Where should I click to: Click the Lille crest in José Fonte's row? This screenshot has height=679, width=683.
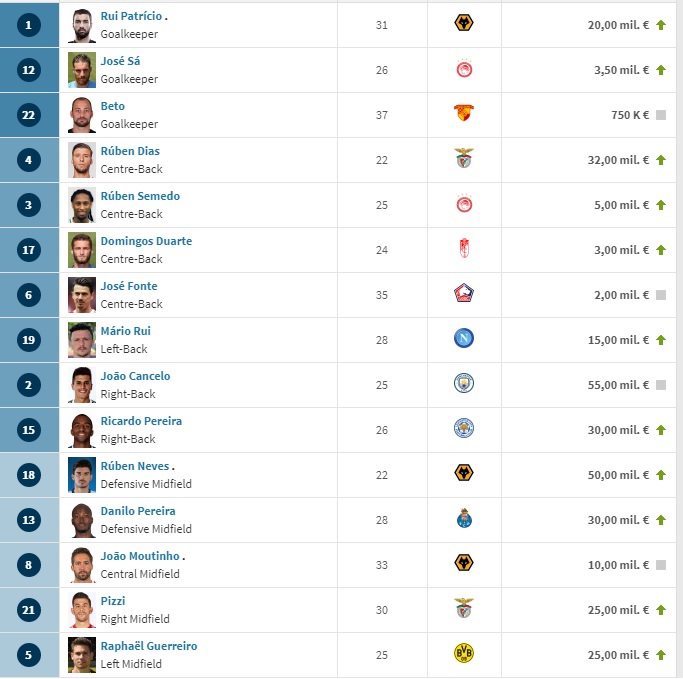coord(463,293)
